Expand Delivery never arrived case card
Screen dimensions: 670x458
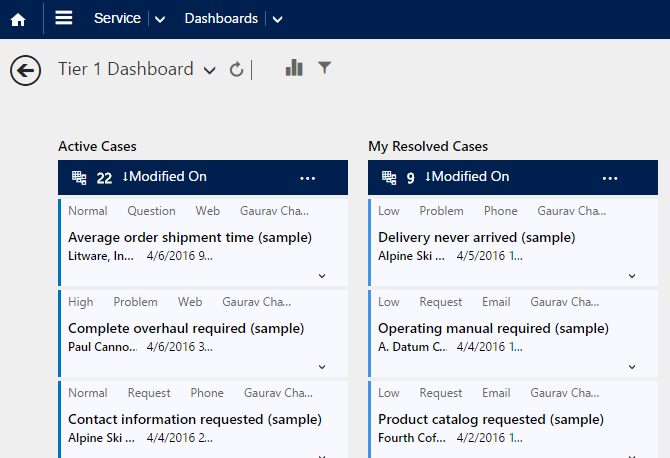pos(632,276)
